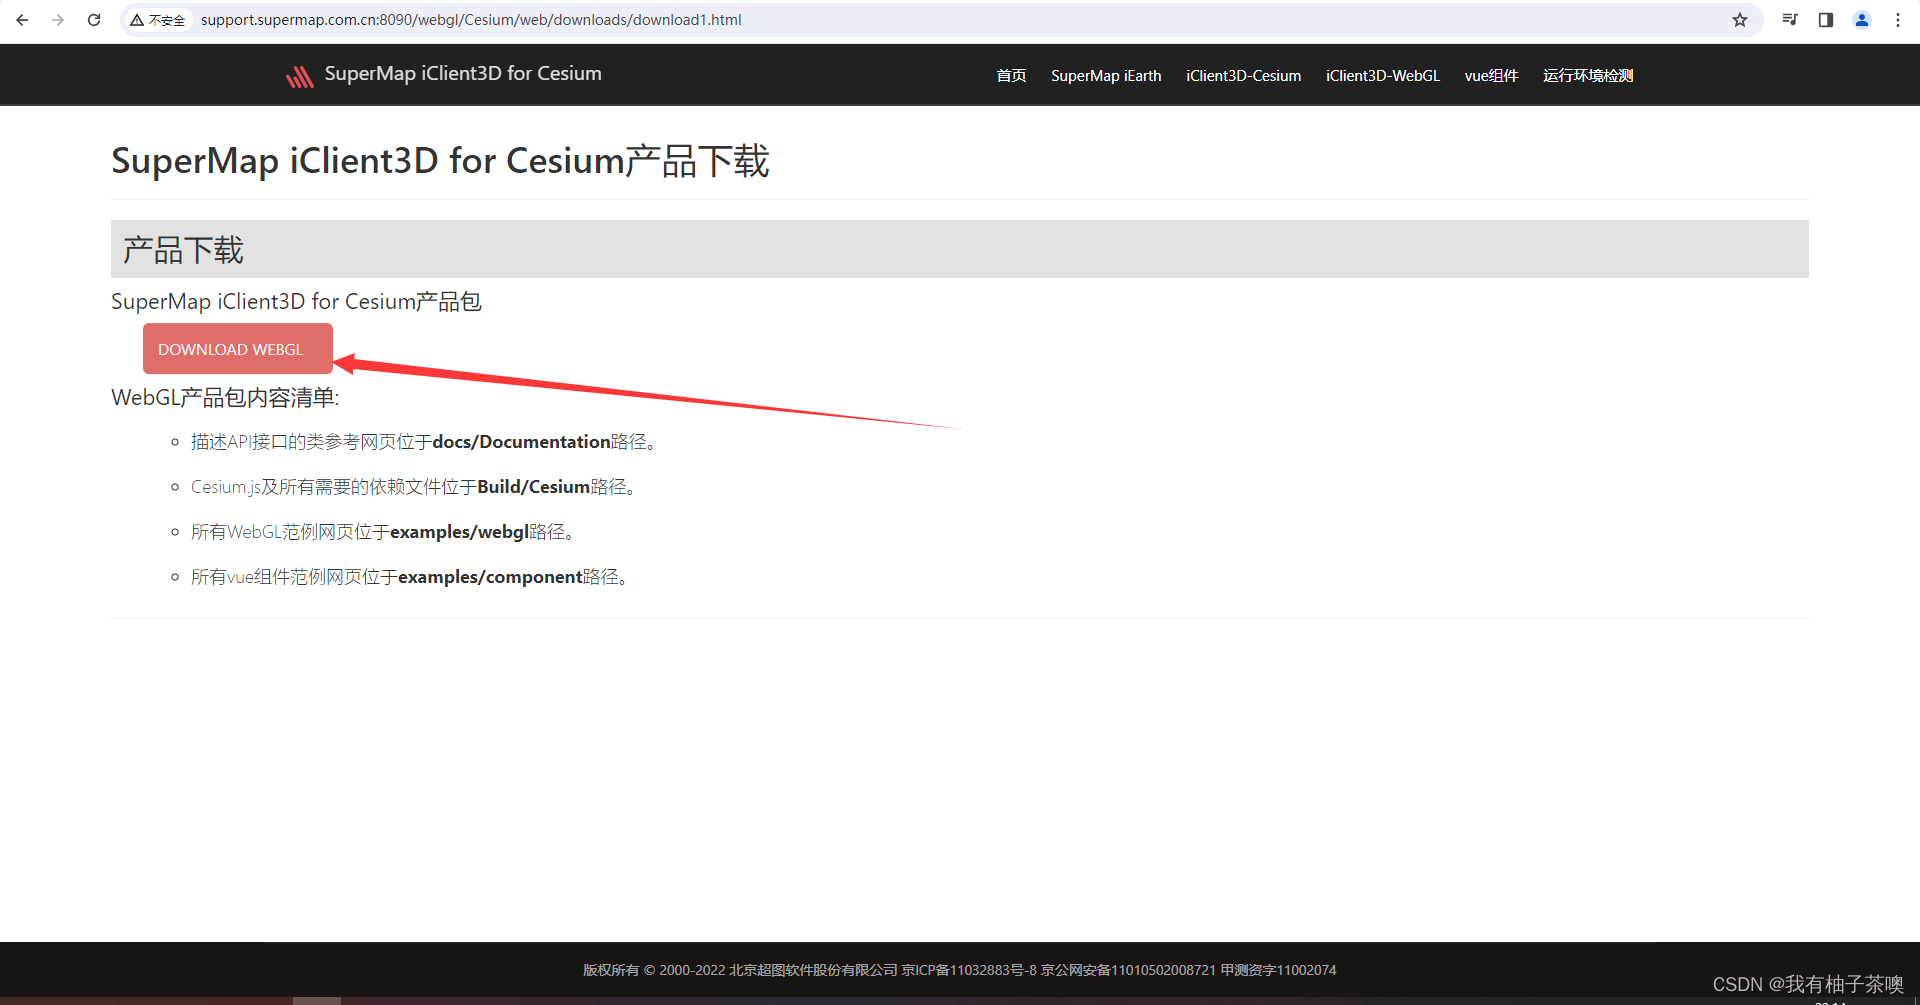Screen dimensions: 1920x1005
Task: Click the footer copyright text
Action: (960, 970)
